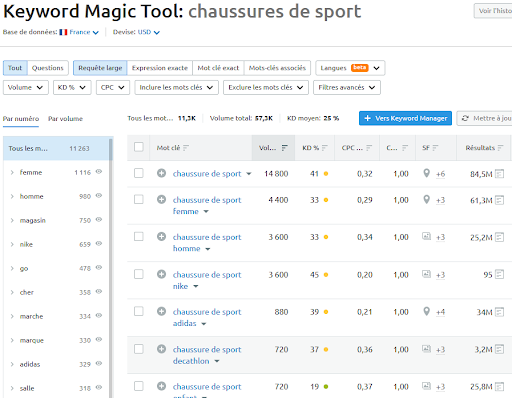The height and width of the screenshot is (398, 512).
Task: View SERP icon for 61,3M results row
Action: pos(499,200)
